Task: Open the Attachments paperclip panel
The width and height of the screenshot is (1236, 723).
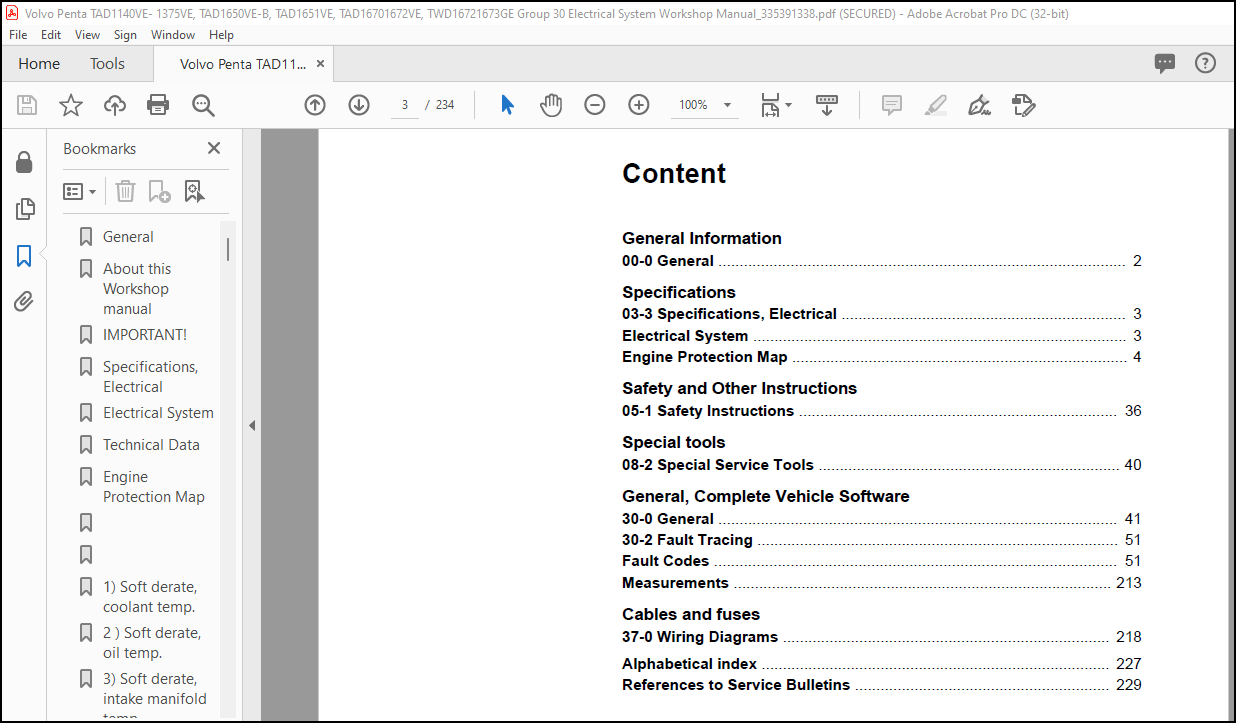Action: point(24,302)
